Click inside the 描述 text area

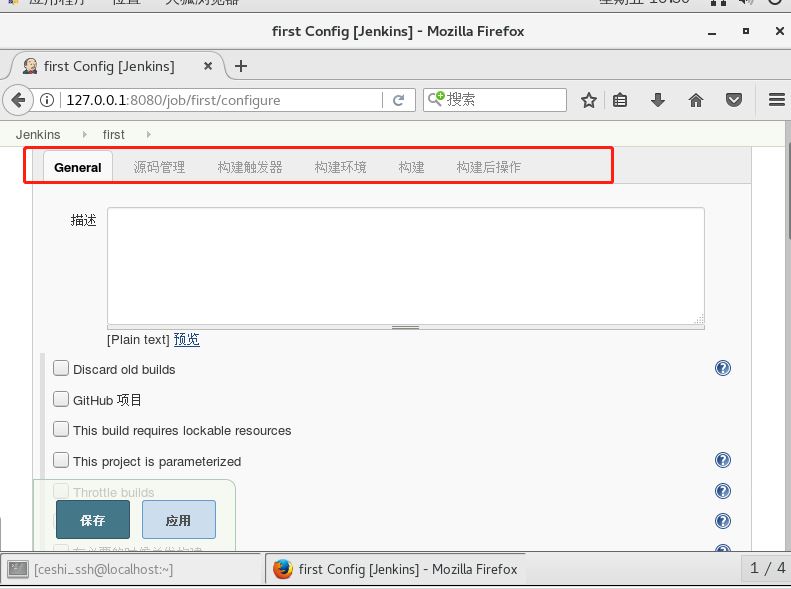point(405,265)
